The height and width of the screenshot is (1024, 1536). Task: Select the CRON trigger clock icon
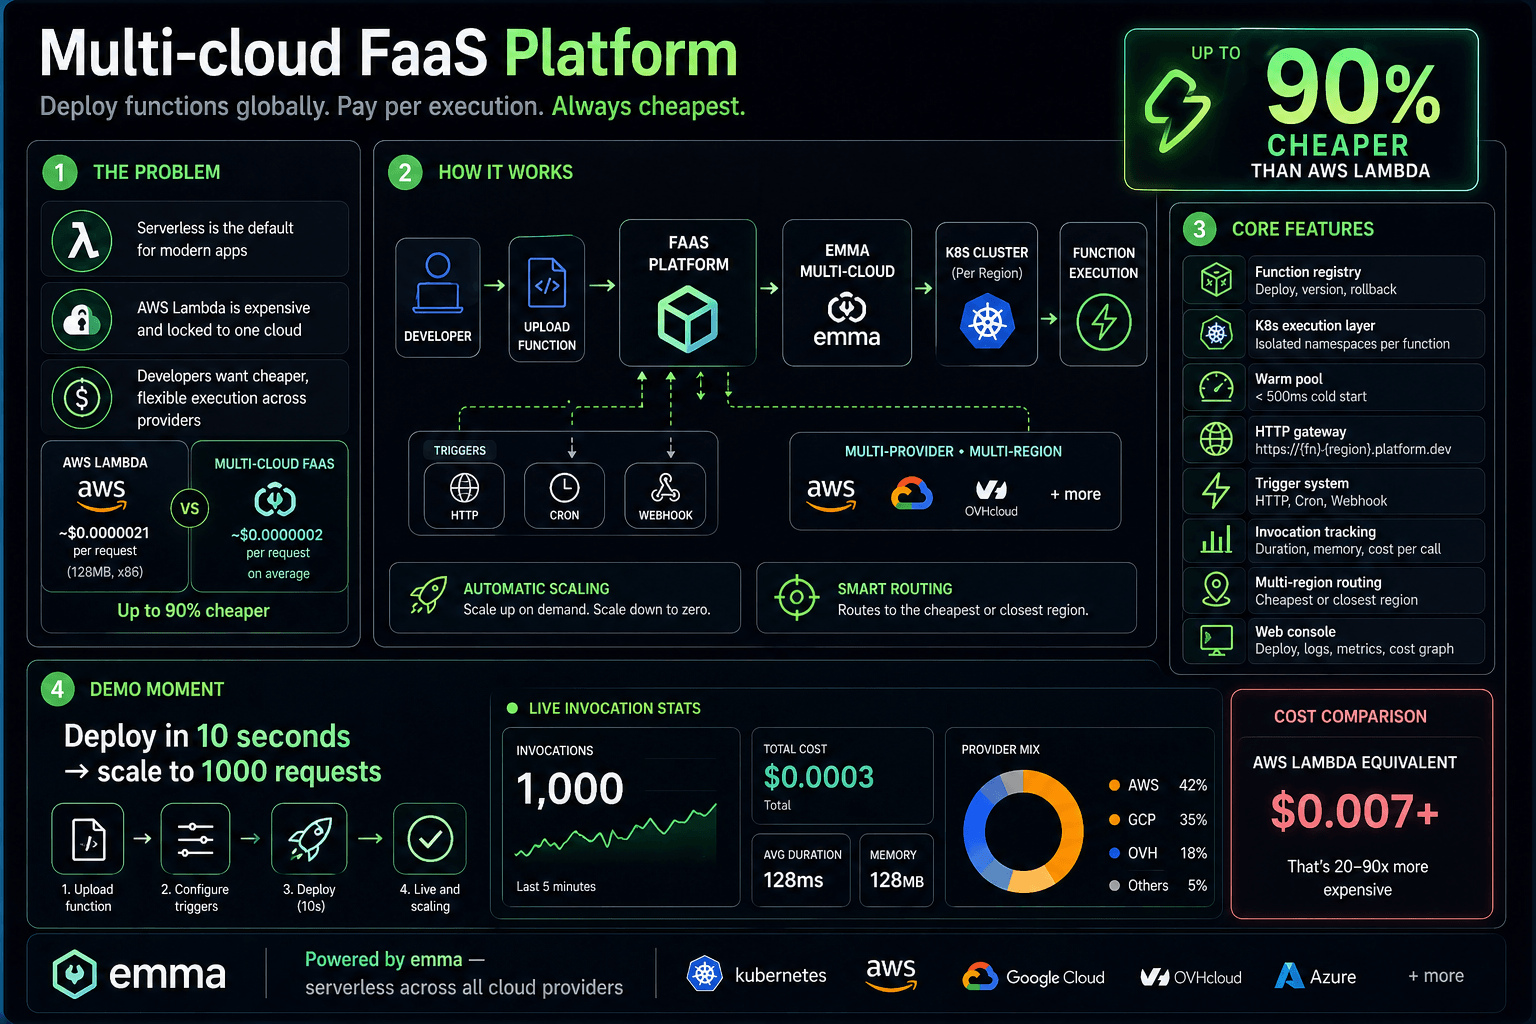pos(564,488)
